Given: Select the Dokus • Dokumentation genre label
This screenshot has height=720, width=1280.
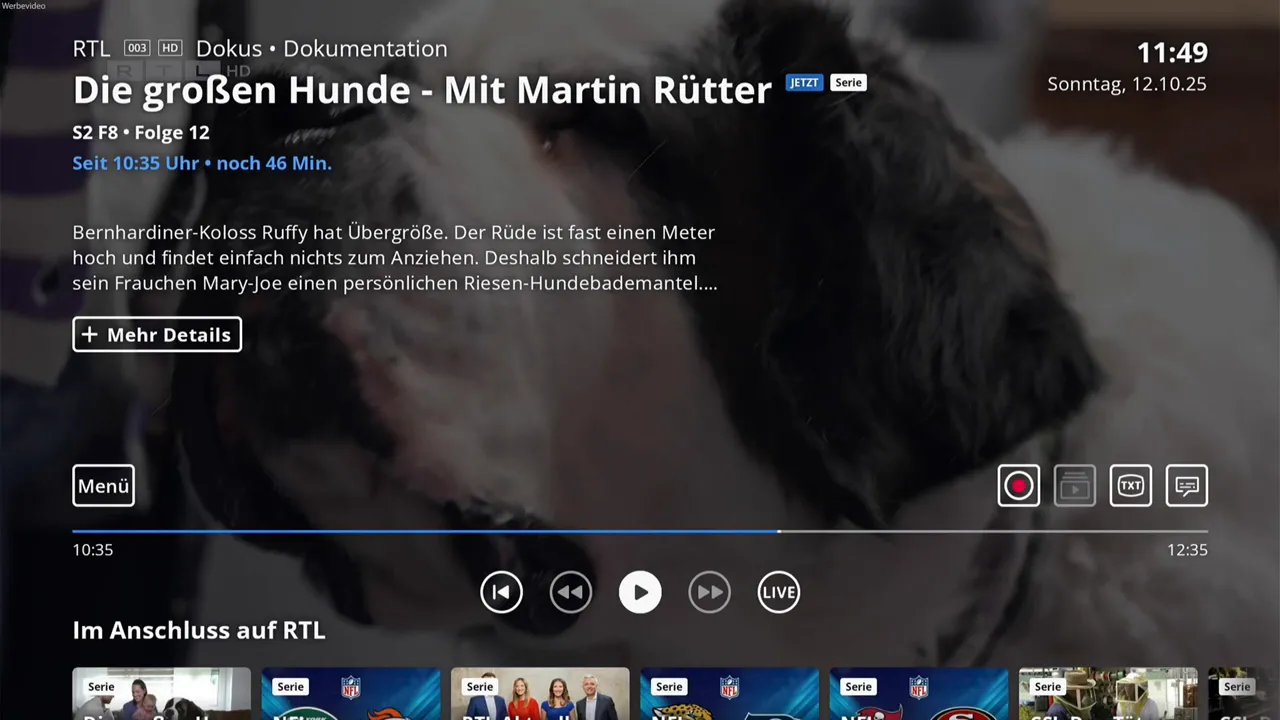Looking at the screenshot, I should 322,48.
